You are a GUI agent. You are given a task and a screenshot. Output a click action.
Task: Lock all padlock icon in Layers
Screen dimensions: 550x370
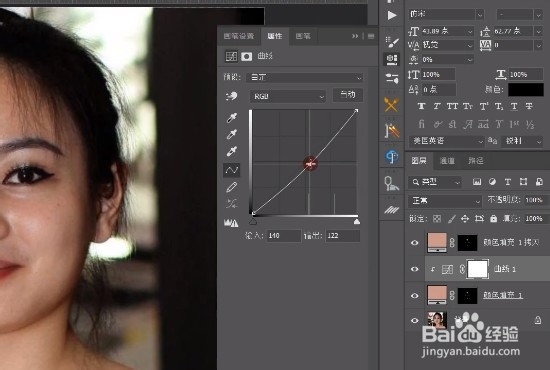tap(494, 219)
